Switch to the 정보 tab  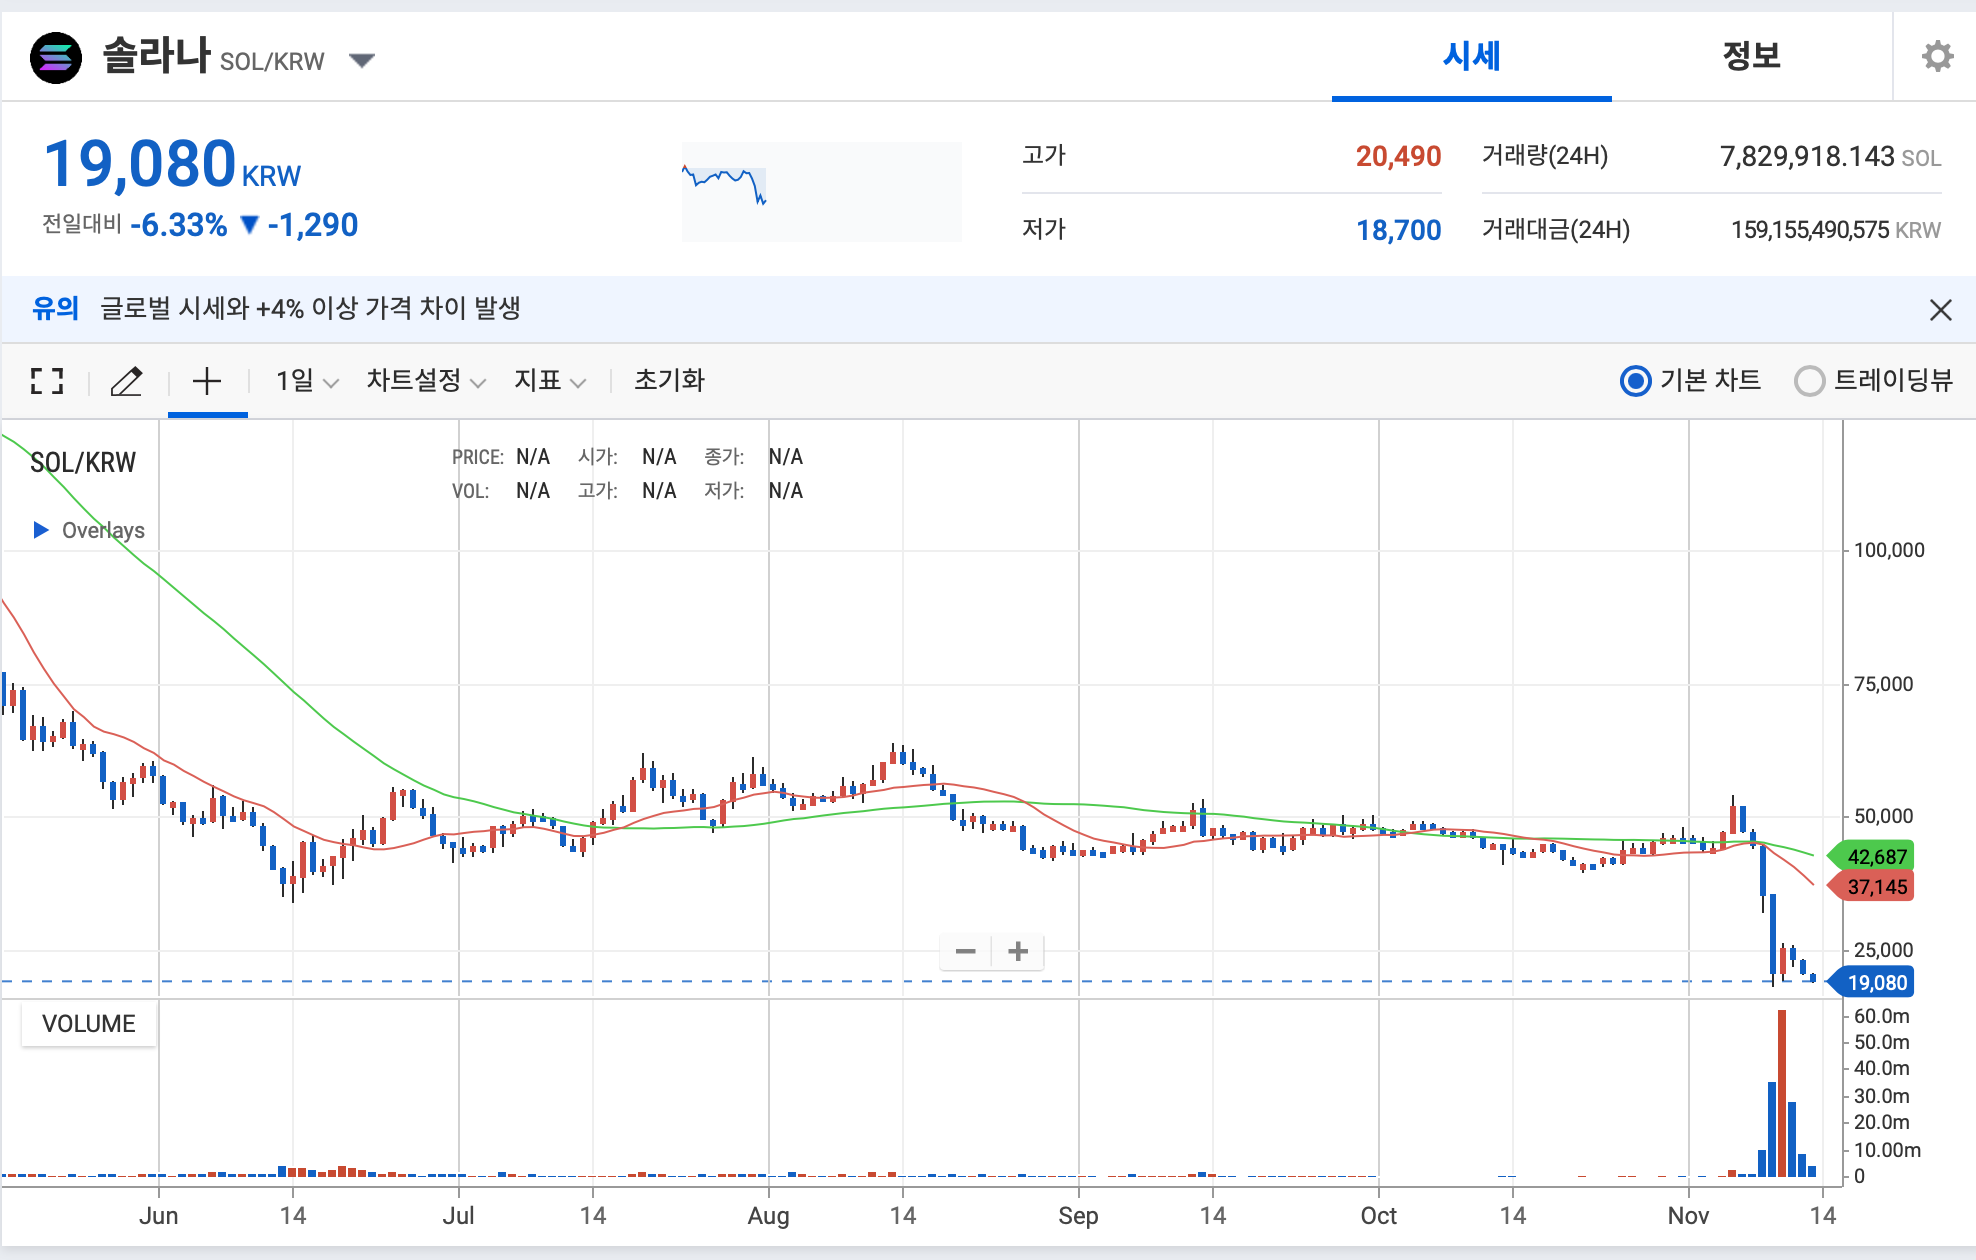click(1751, 56)
